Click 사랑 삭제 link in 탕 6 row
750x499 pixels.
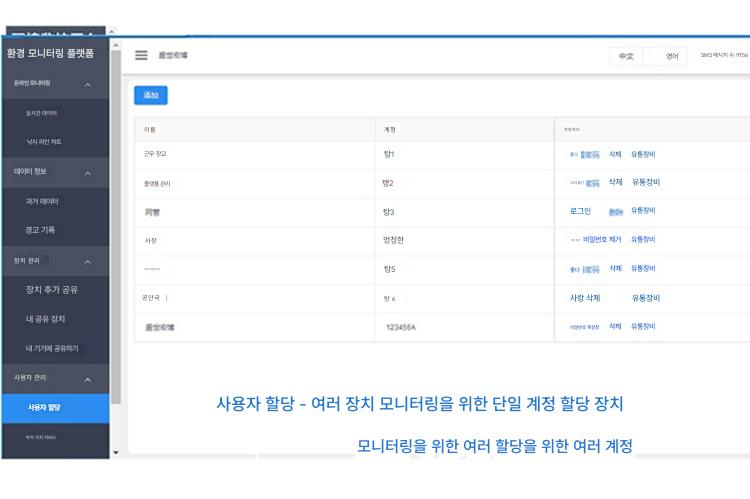click(x=584, y=298)
